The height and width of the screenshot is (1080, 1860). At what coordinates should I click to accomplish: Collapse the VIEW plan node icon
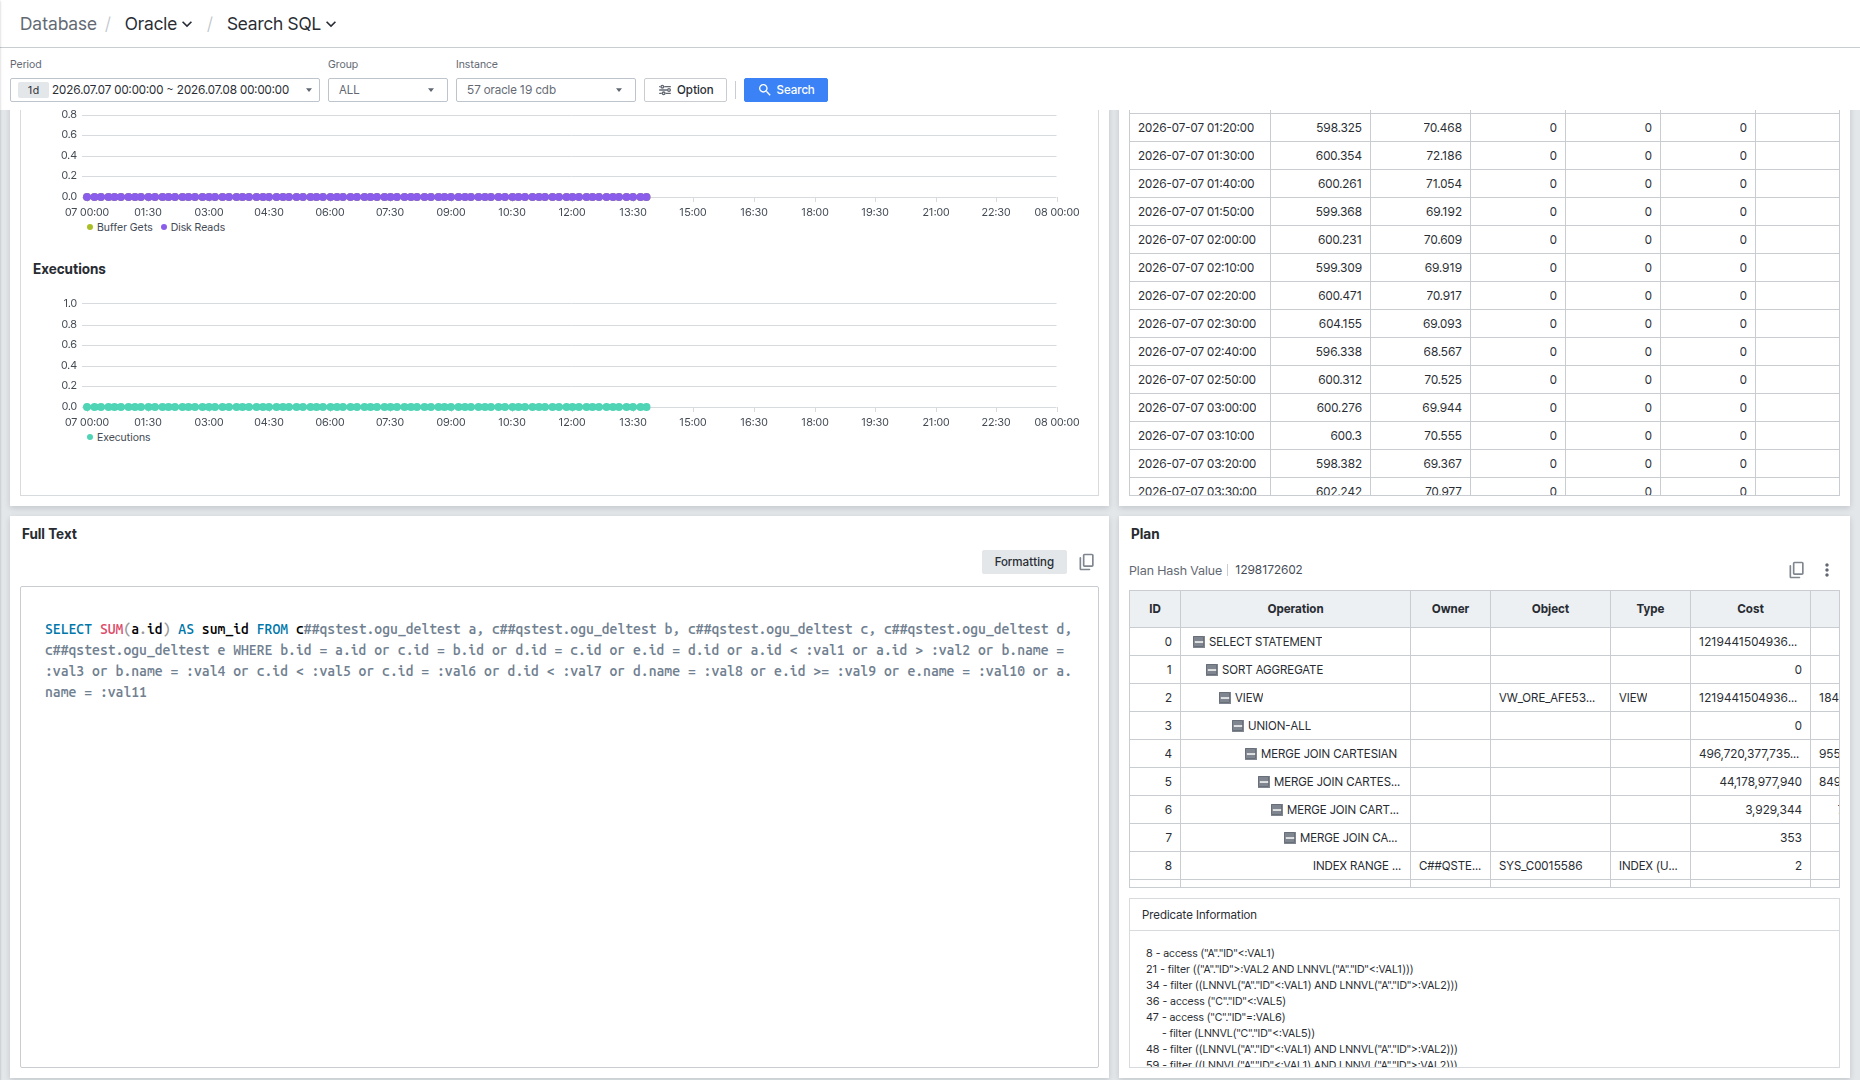point(1224,698)
